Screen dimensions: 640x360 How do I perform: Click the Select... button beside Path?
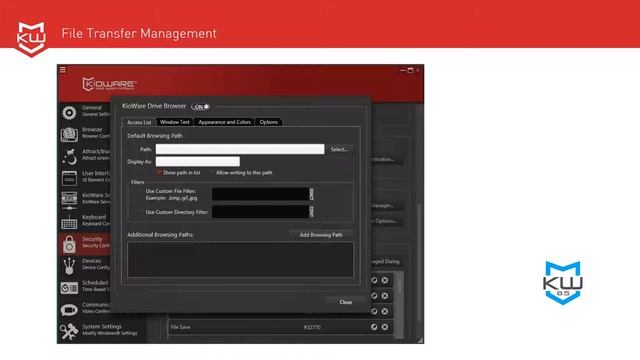coord(339,149)
